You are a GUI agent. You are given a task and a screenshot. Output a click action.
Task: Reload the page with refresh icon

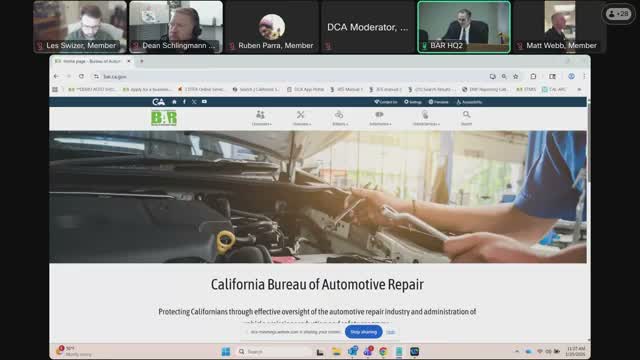coord(81,76)
